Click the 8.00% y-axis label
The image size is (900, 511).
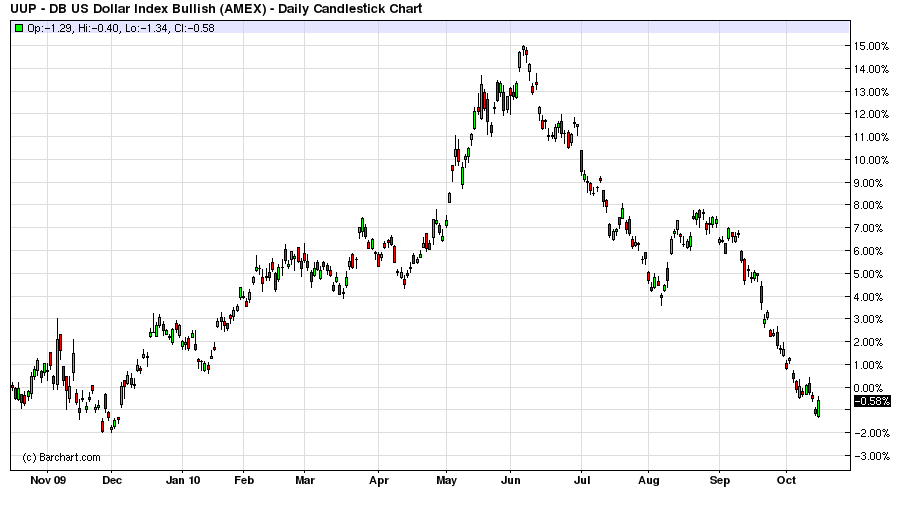[x=870, y=205]
